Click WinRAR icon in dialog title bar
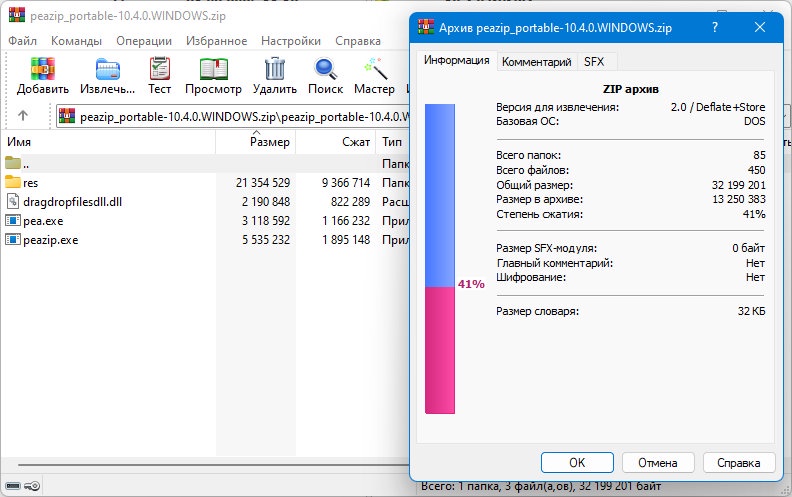 pyautogui.click(x=426, y=26)
